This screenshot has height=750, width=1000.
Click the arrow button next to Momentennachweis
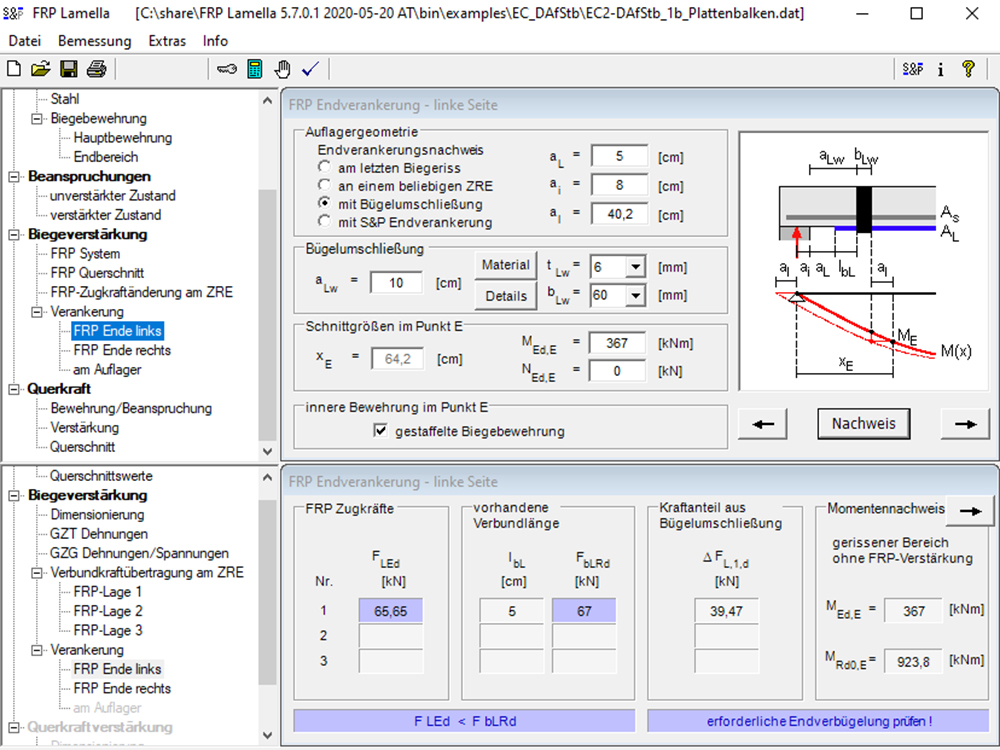(970, 511)
